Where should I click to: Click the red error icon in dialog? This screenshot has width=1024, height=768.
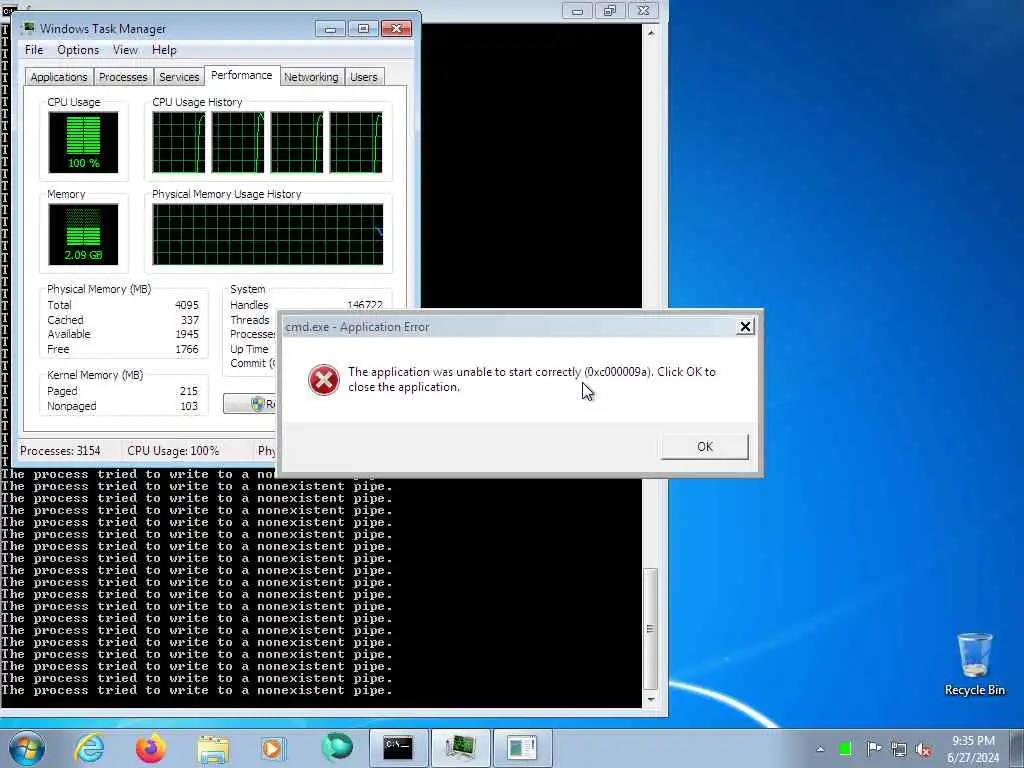323,379
